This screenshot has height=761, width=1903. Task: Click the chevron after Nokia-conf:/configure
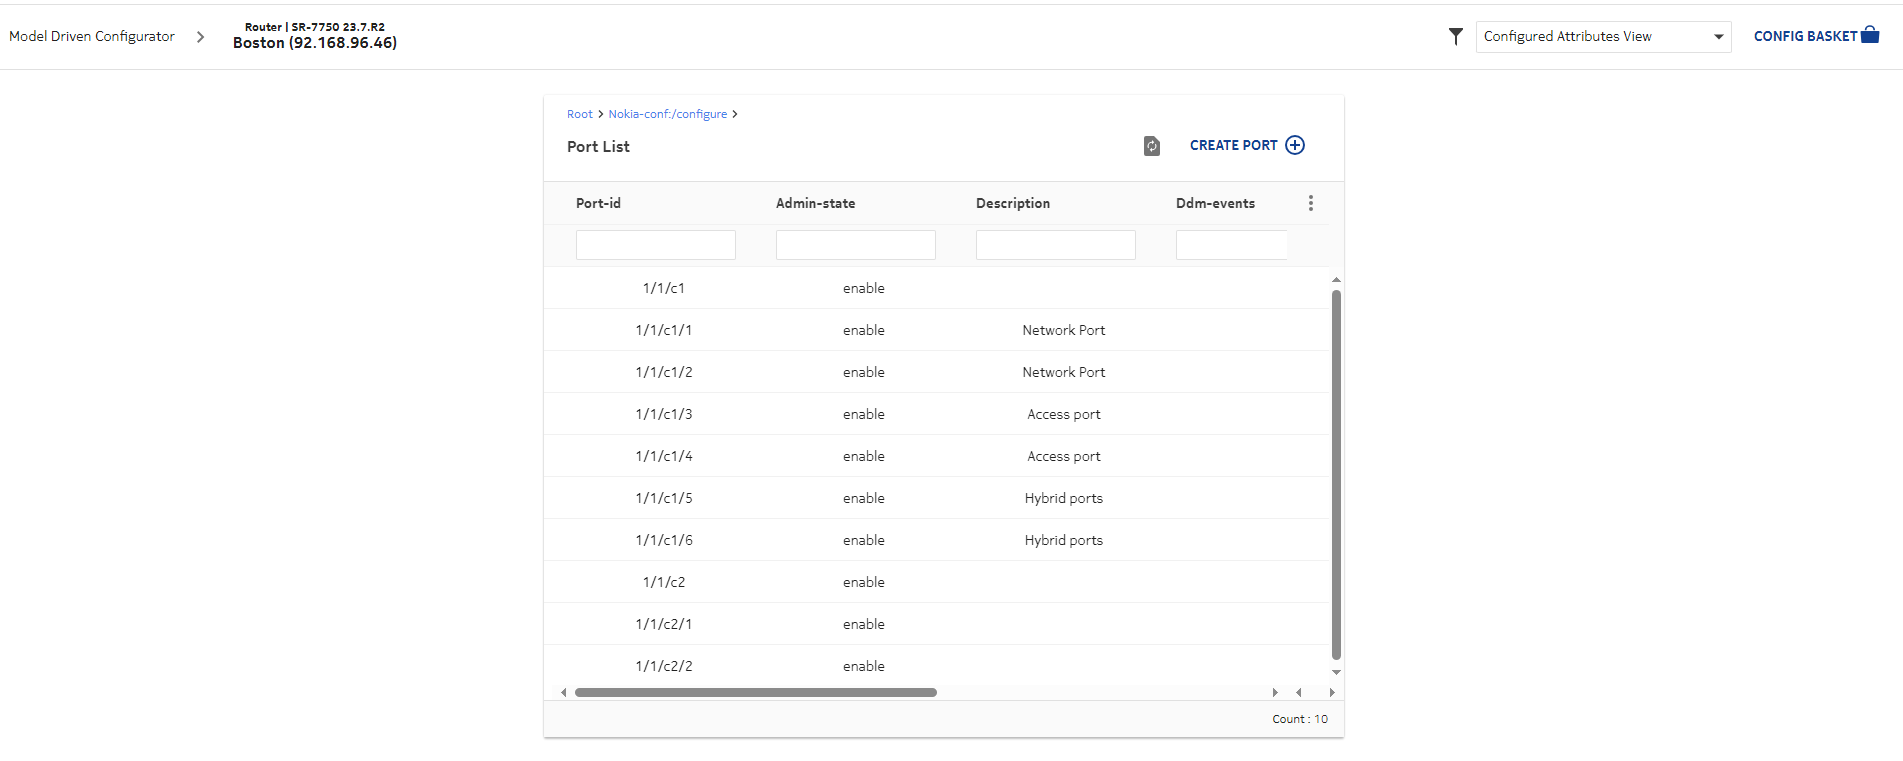click(735, 114)
